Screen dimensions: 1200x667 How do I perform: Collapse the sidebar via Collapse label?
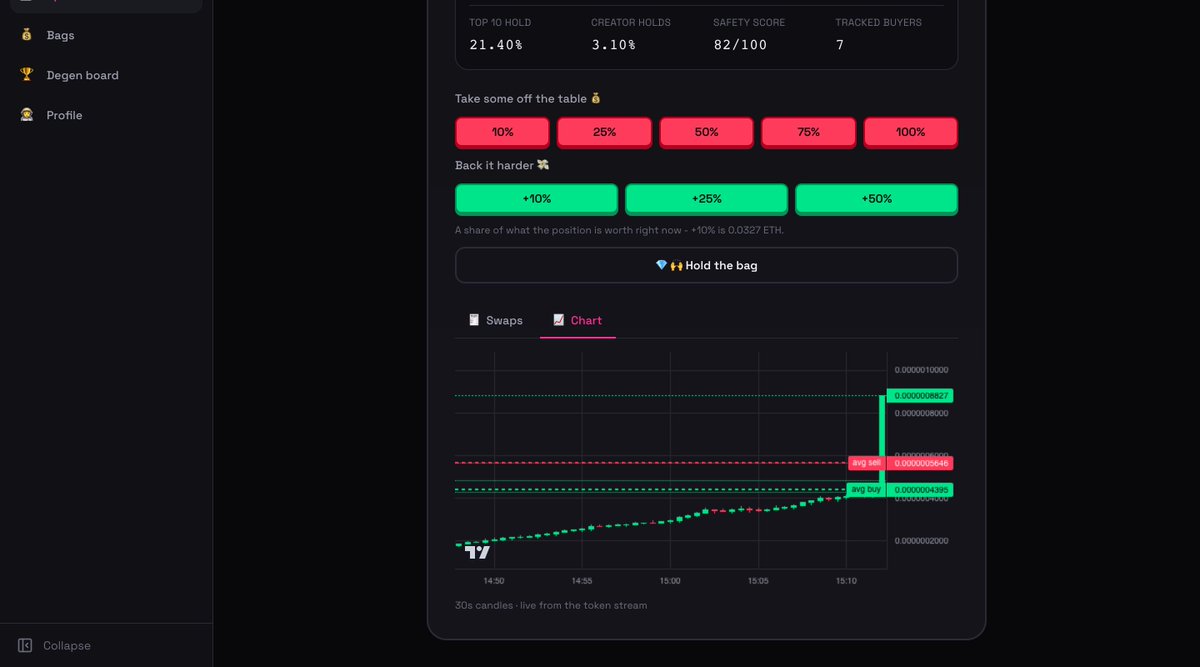(67, 646)
